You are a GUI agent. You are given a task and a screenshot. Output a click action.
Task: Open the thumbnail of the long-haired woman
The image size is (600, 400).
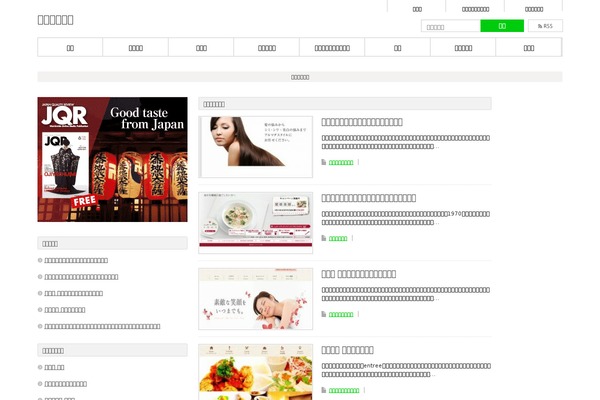256,147
